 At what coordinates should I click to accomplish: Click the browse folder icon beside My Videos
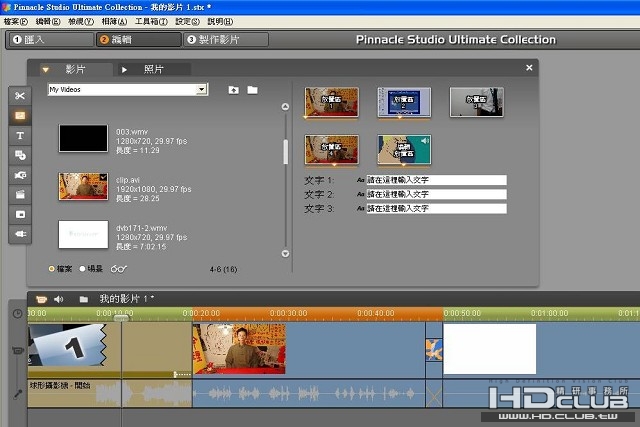(x=252, y=90)
